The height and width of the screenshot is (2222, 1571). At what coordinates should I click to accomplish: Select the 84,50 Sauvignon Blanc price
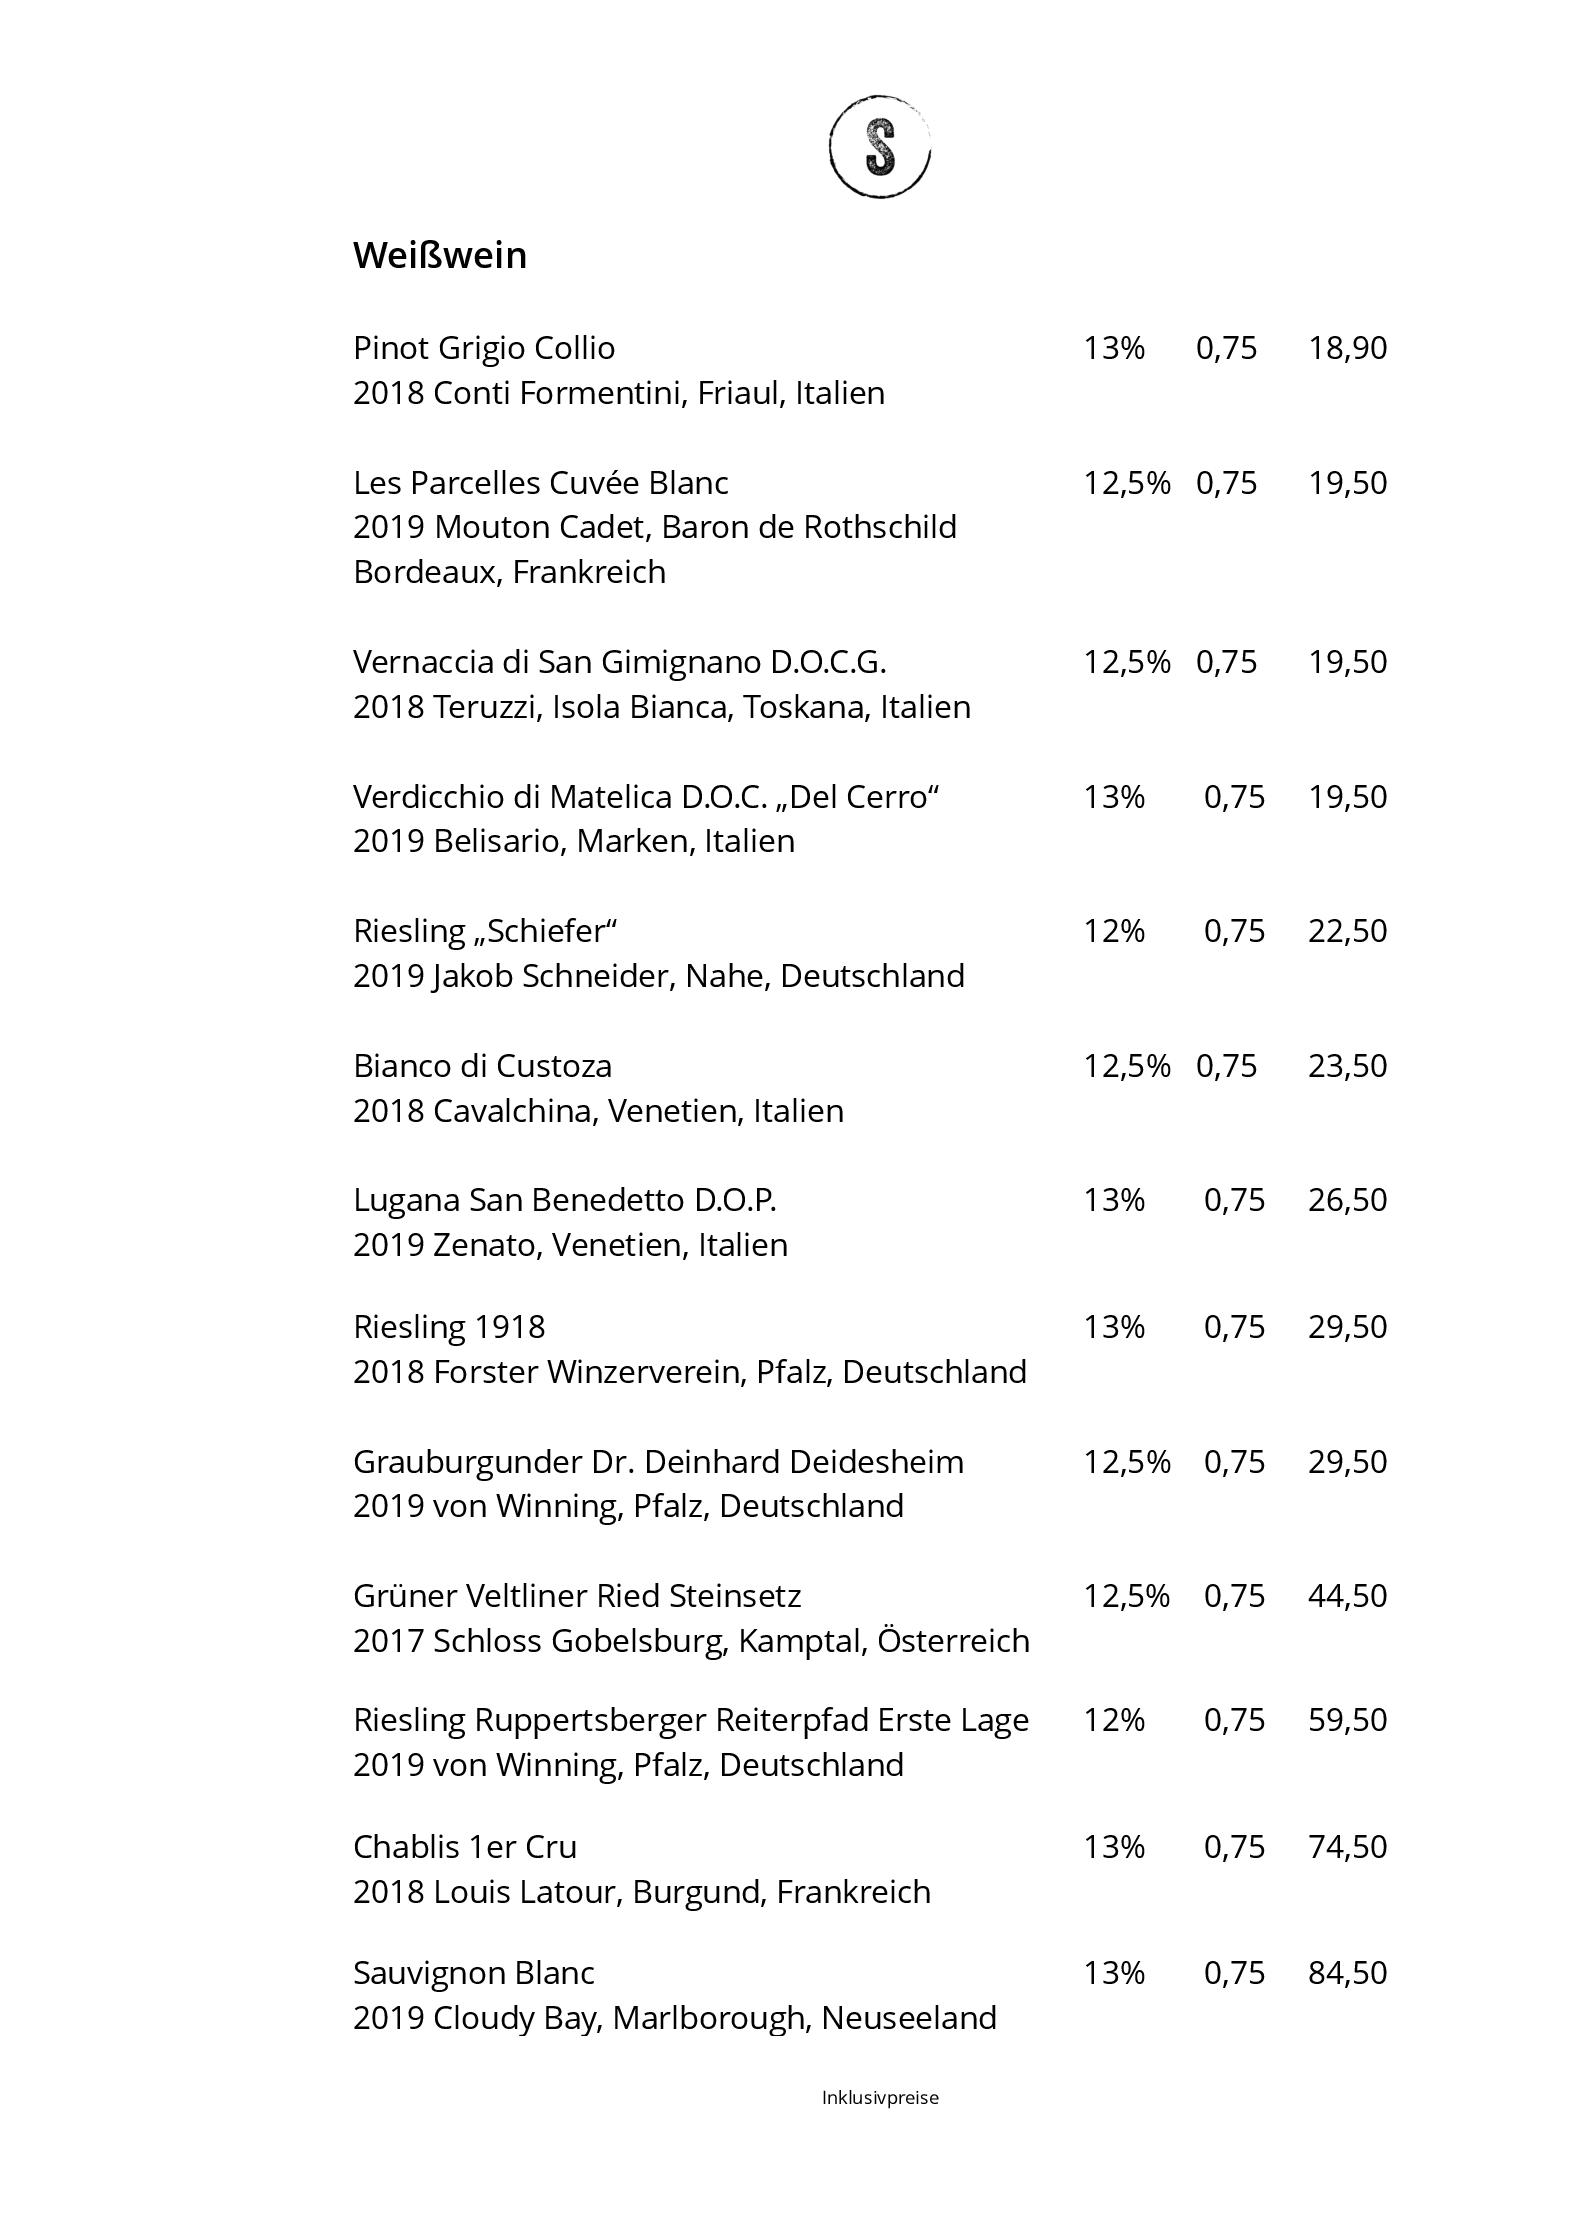pyautogui.click(x=1347, y=1973)
